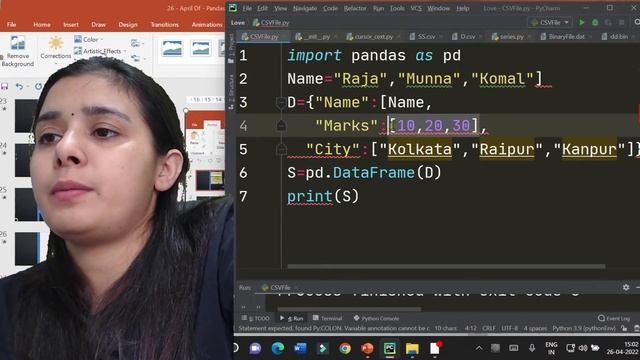This screenshot has height=360, width=640.
Task: Open Python 3.9 interpreter selector in status bar
Action: [584, 328]
